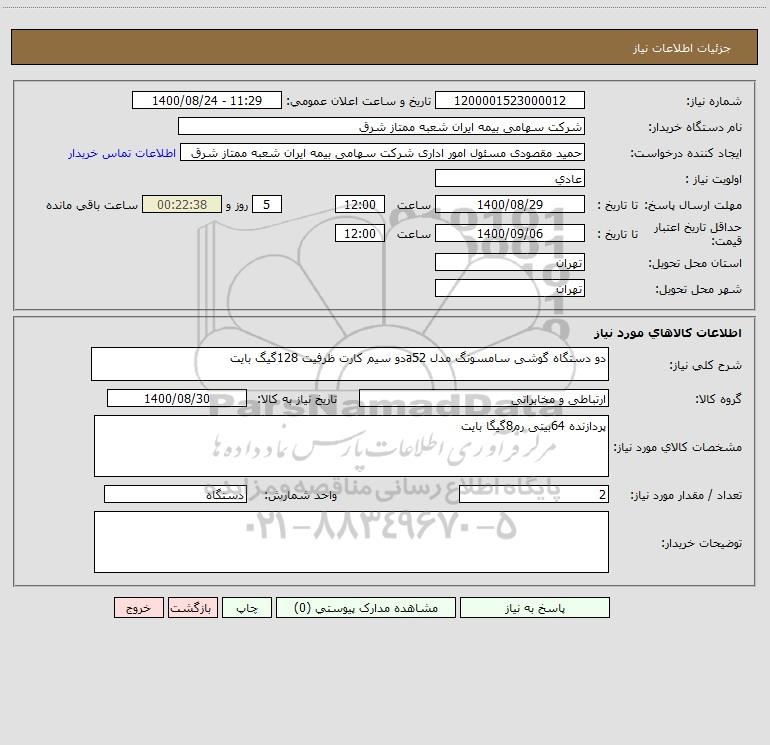Click text 'ساعت باقی مانده'
The height and width of the screenshot is (745, 770).
tap(92, 205)
